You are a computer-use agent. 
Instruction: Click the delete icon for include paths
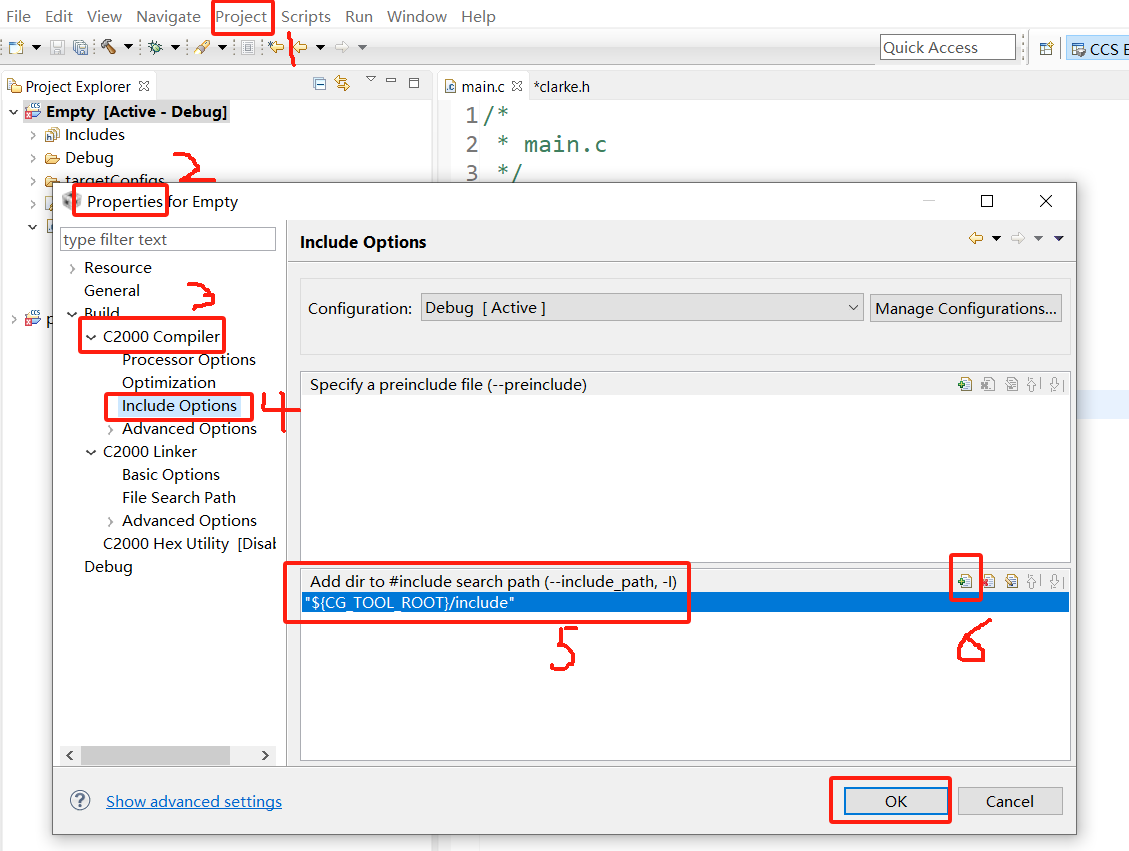click(989, 580)
